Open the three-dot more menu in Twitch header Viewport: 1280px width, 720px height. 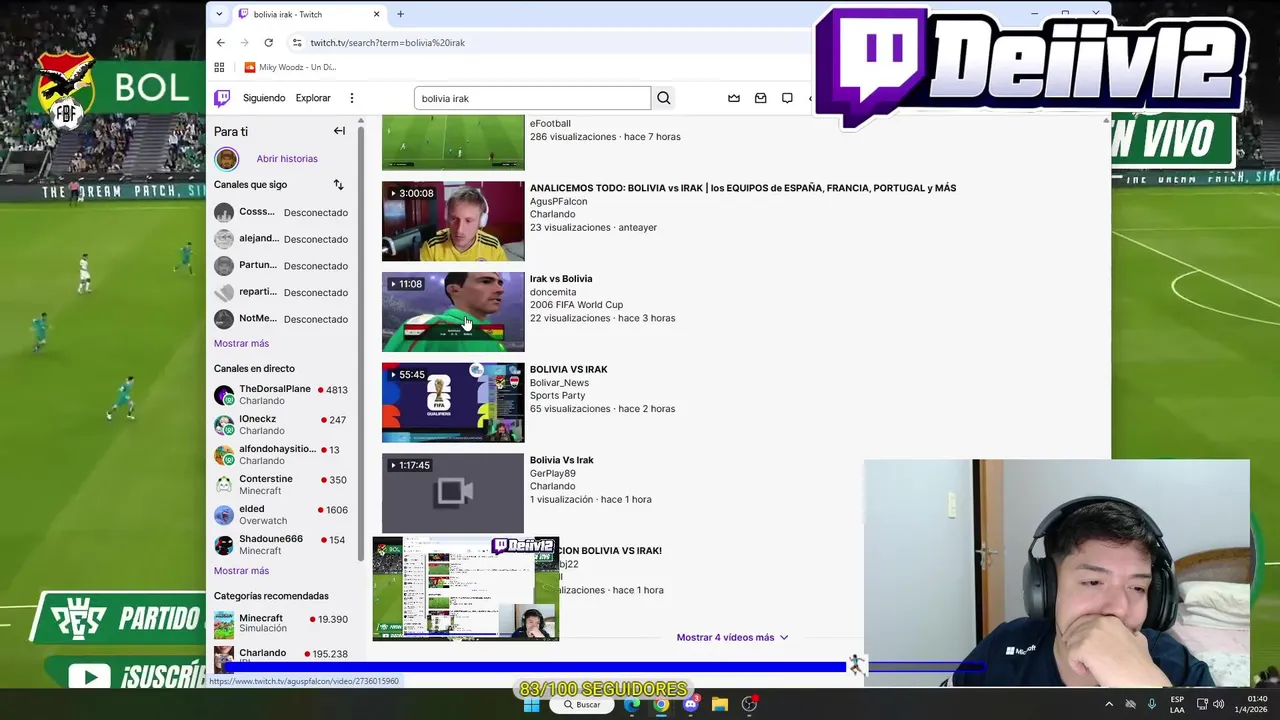(351, 98)
